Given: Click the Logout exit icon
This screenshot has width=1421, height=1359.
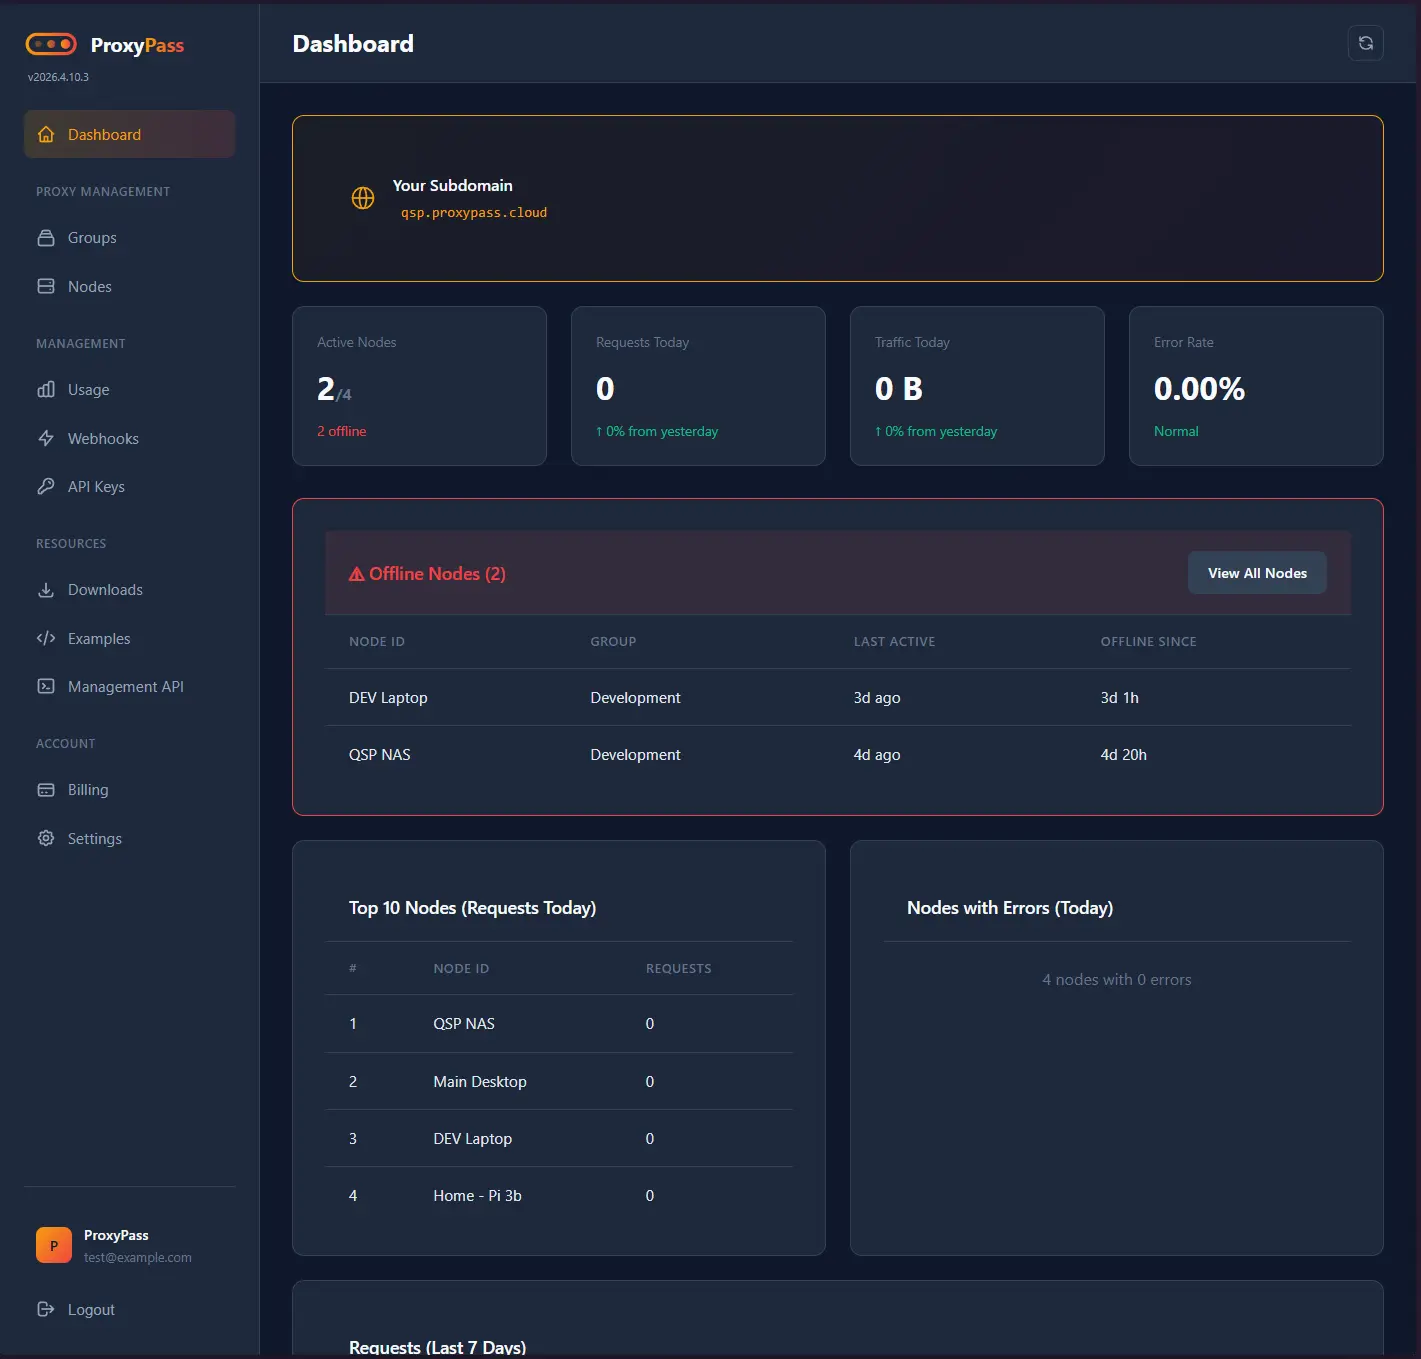Looking at the screenshot, I should click(x=46, y=1310).
